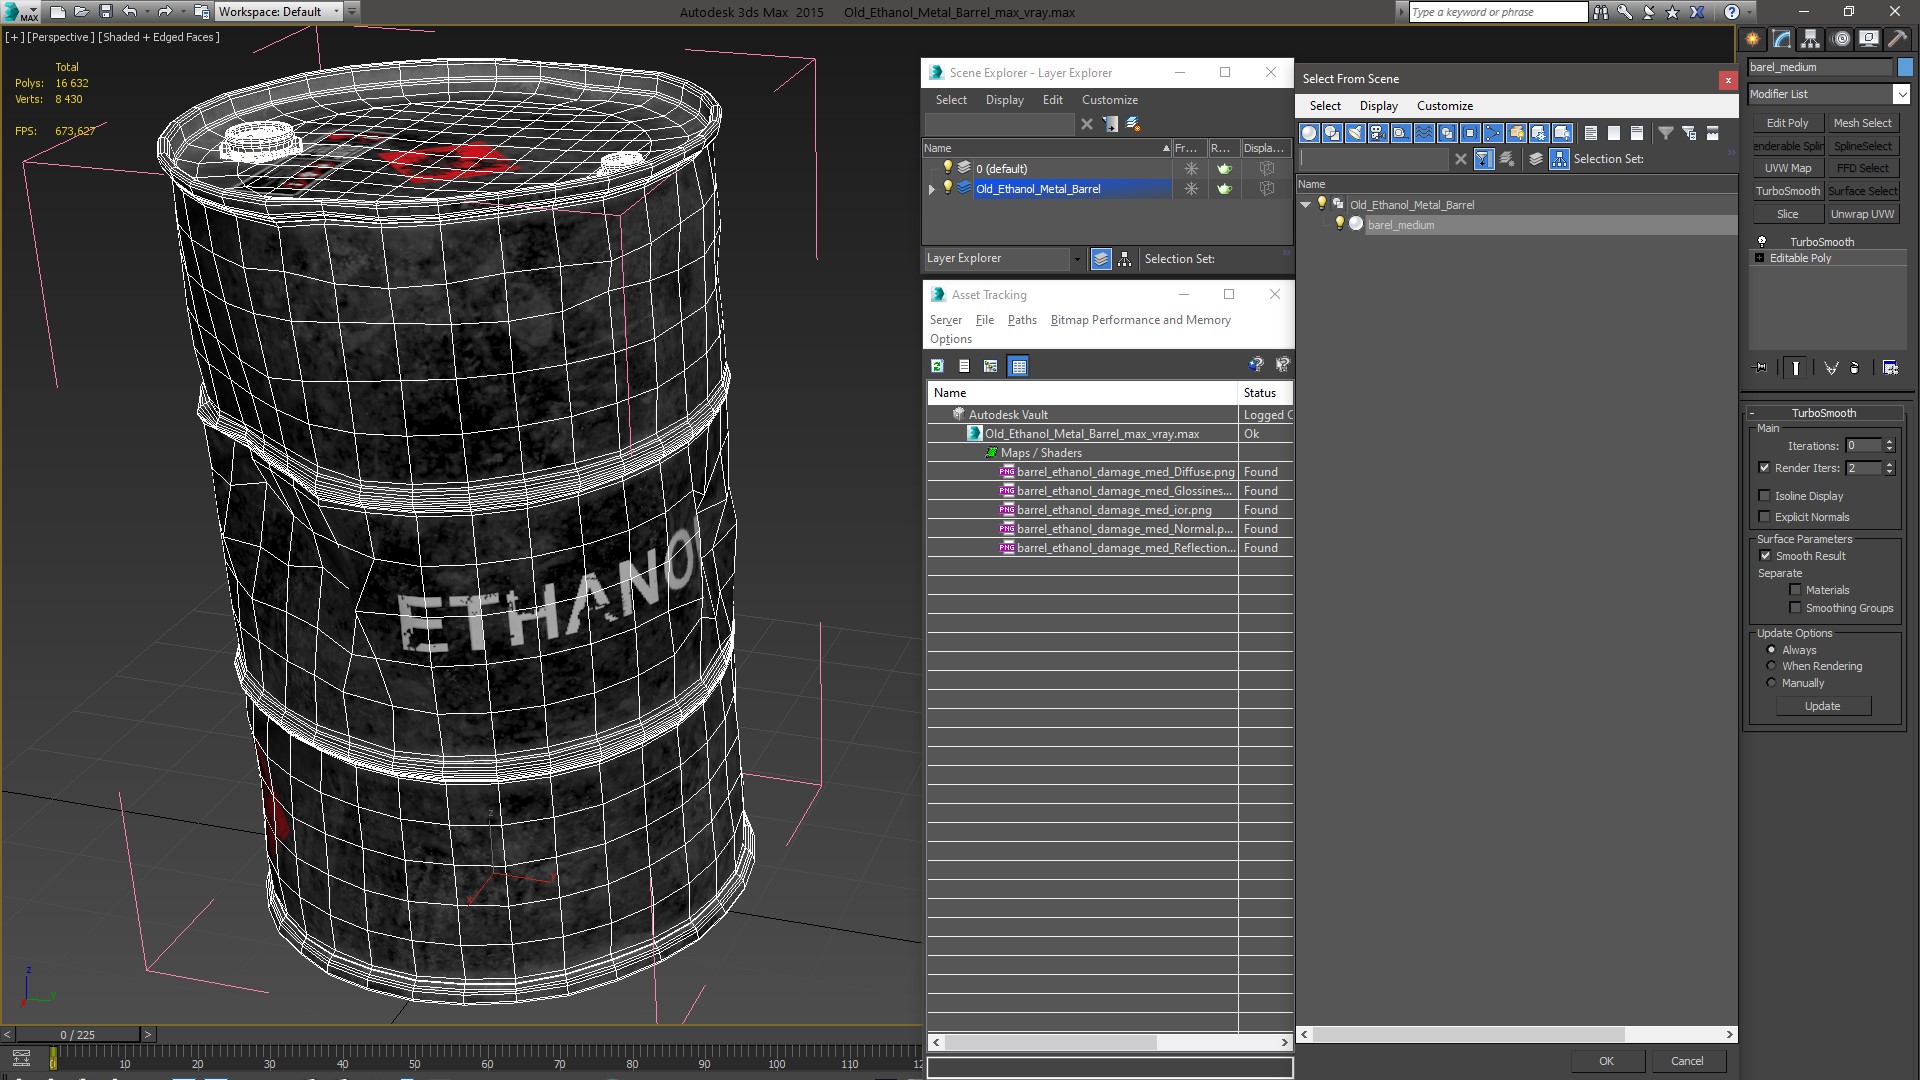
Task: Toggle visibility bulb of 0 (default) layer
Action: pyautogui.click(x=948, y=168)
